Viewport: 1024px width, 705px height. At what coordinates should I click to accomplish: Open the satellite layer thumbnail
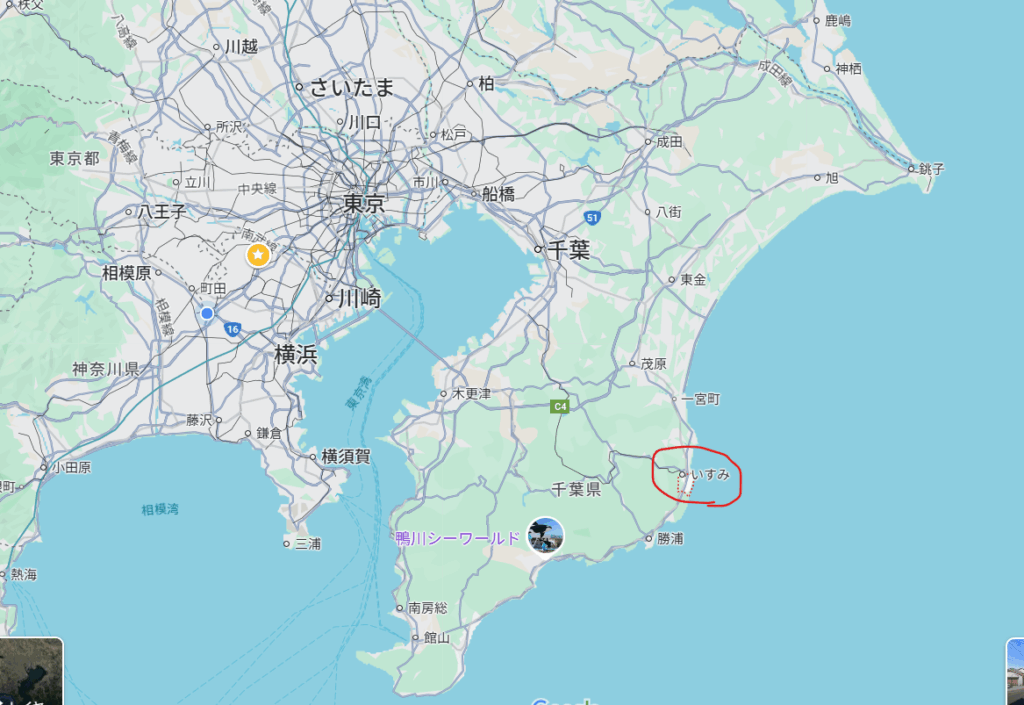pyautogui.click(x=31, y=671)
